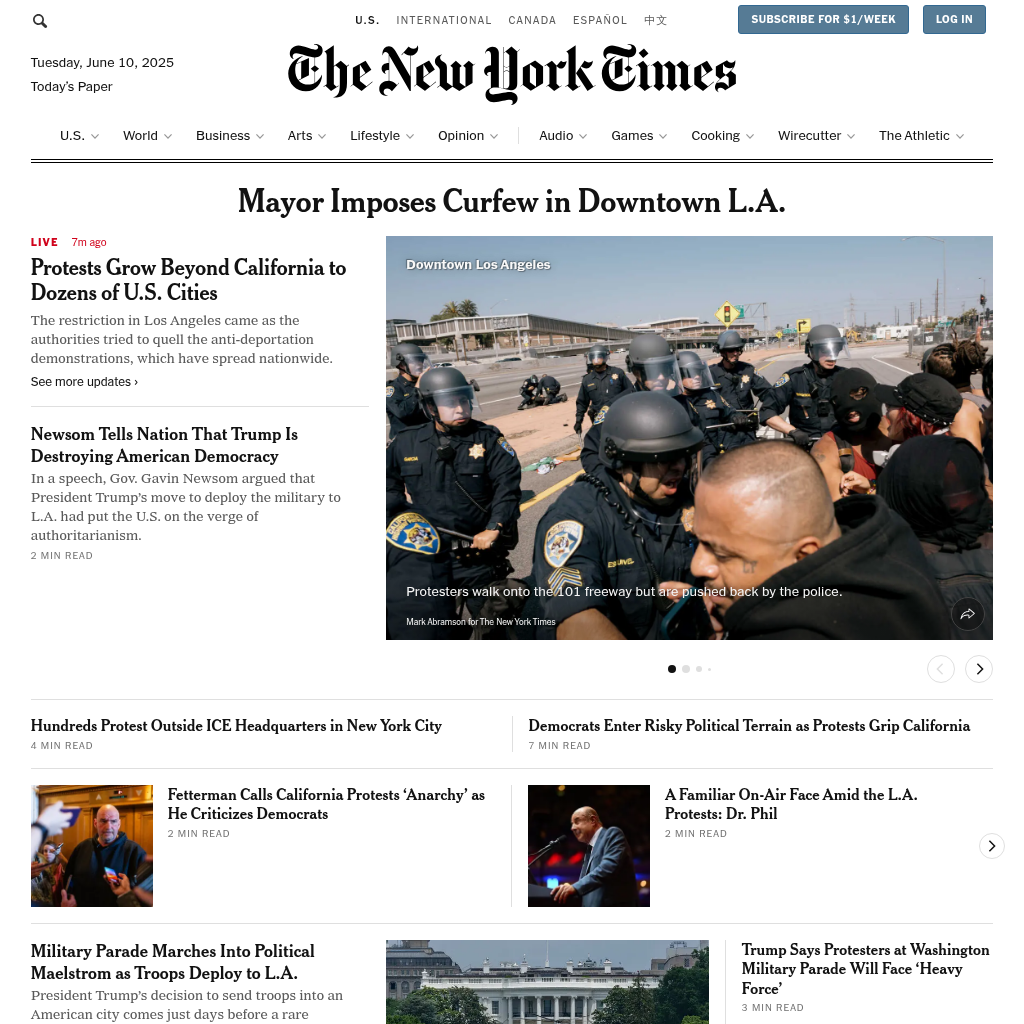This screenshot has height=1024, width=1024.
Task: Go back with the previous carousel arrow
Action: click(x=940, y=669)
